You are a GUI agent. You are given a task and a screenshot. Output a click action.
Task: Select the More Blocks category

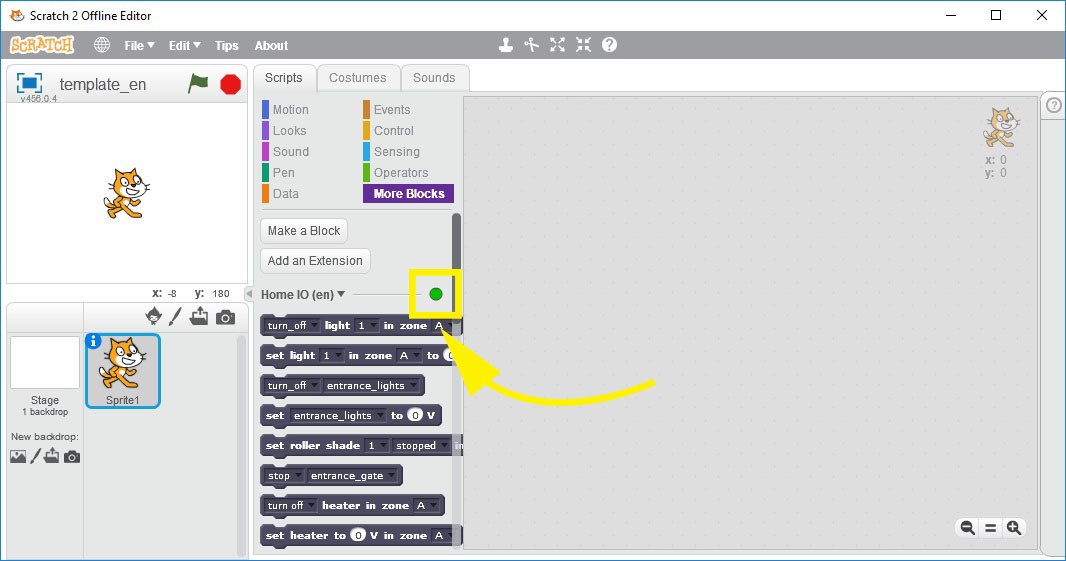(x=408, y=194)
